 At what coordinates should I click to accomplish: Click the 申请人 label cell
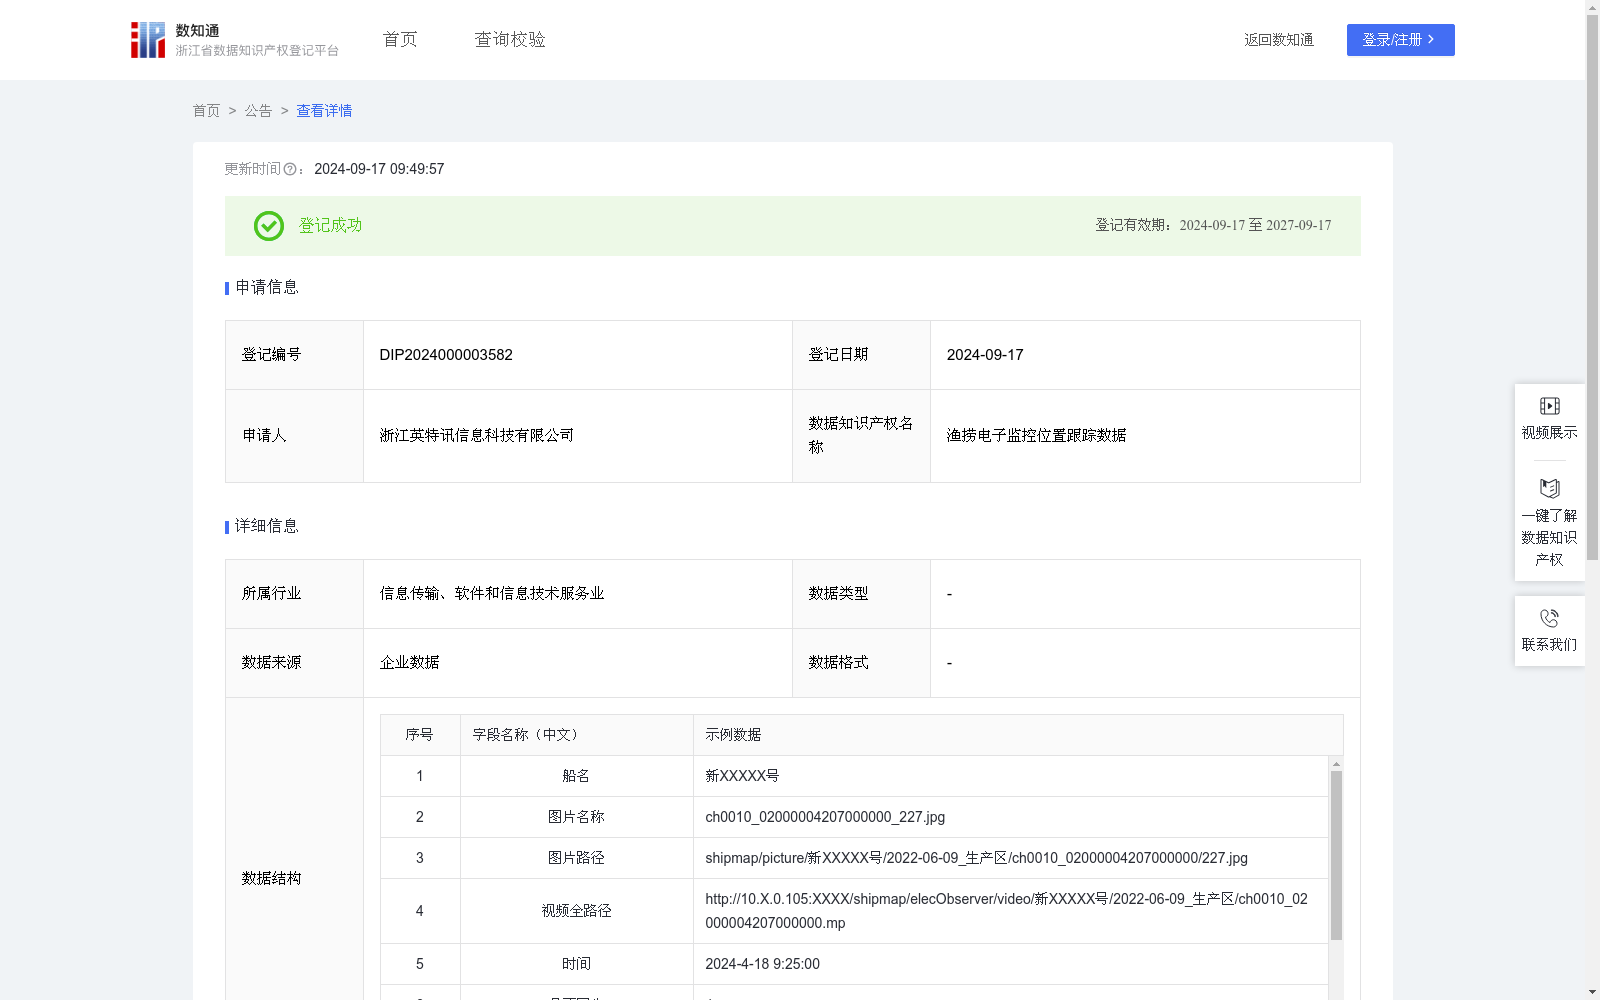[294, 436]
